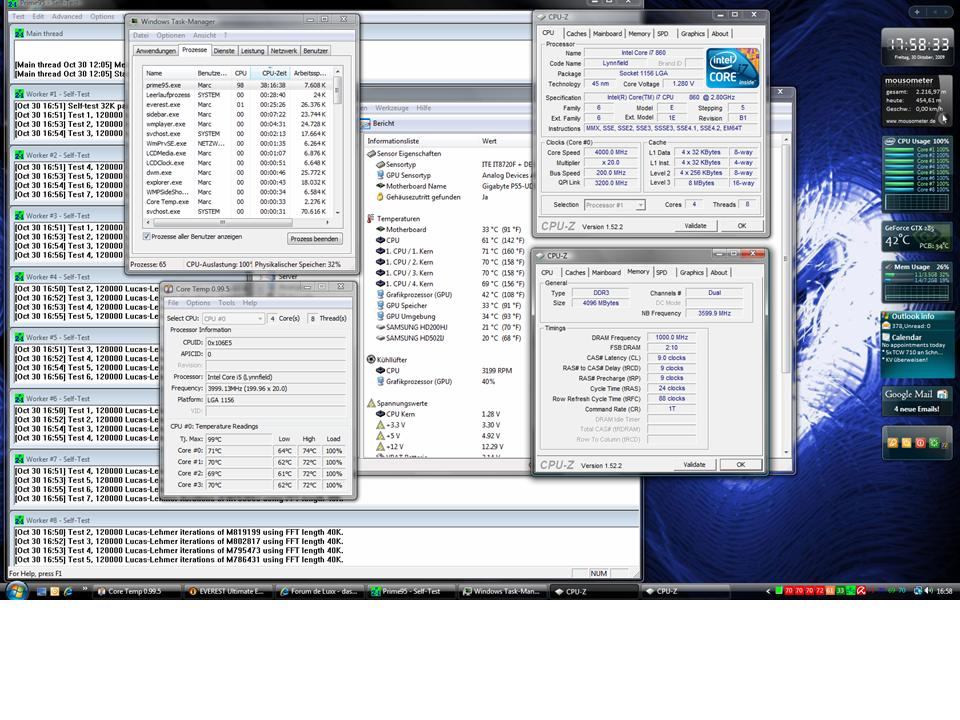Click the Temperaturen thermometer icon
The height and width of the screenshot is (720, 960).
coord(370,219)
